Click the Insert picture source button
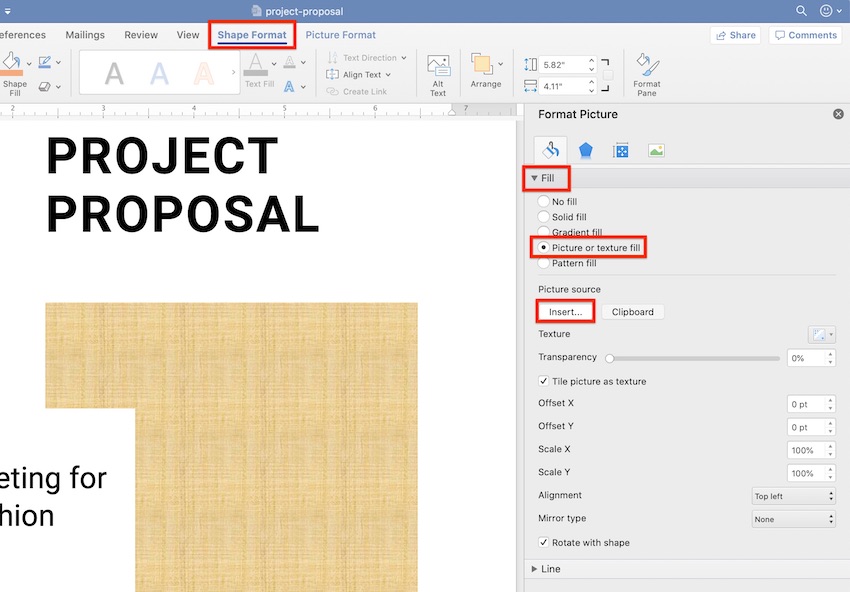 coord(565,311)
